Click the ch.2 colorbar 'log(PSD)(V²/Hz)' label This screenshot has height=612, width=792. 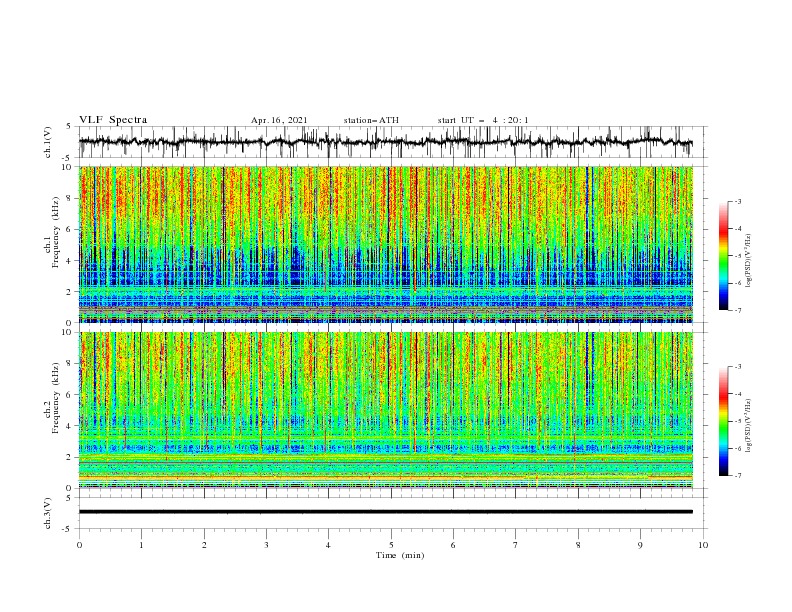(x=748, y=426)
